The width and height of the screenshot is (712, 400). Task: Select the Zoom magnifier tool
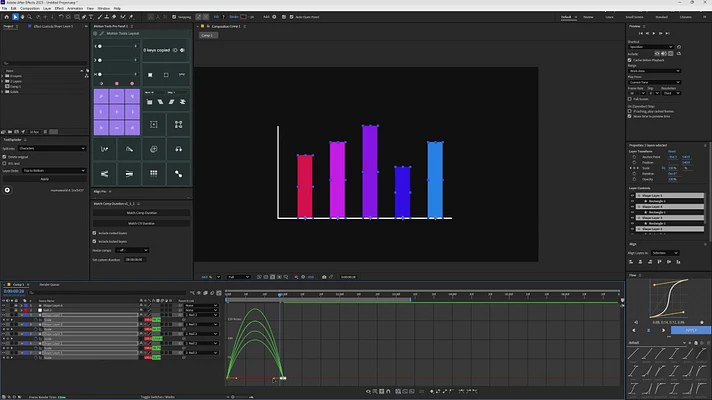tap(30, 17)
